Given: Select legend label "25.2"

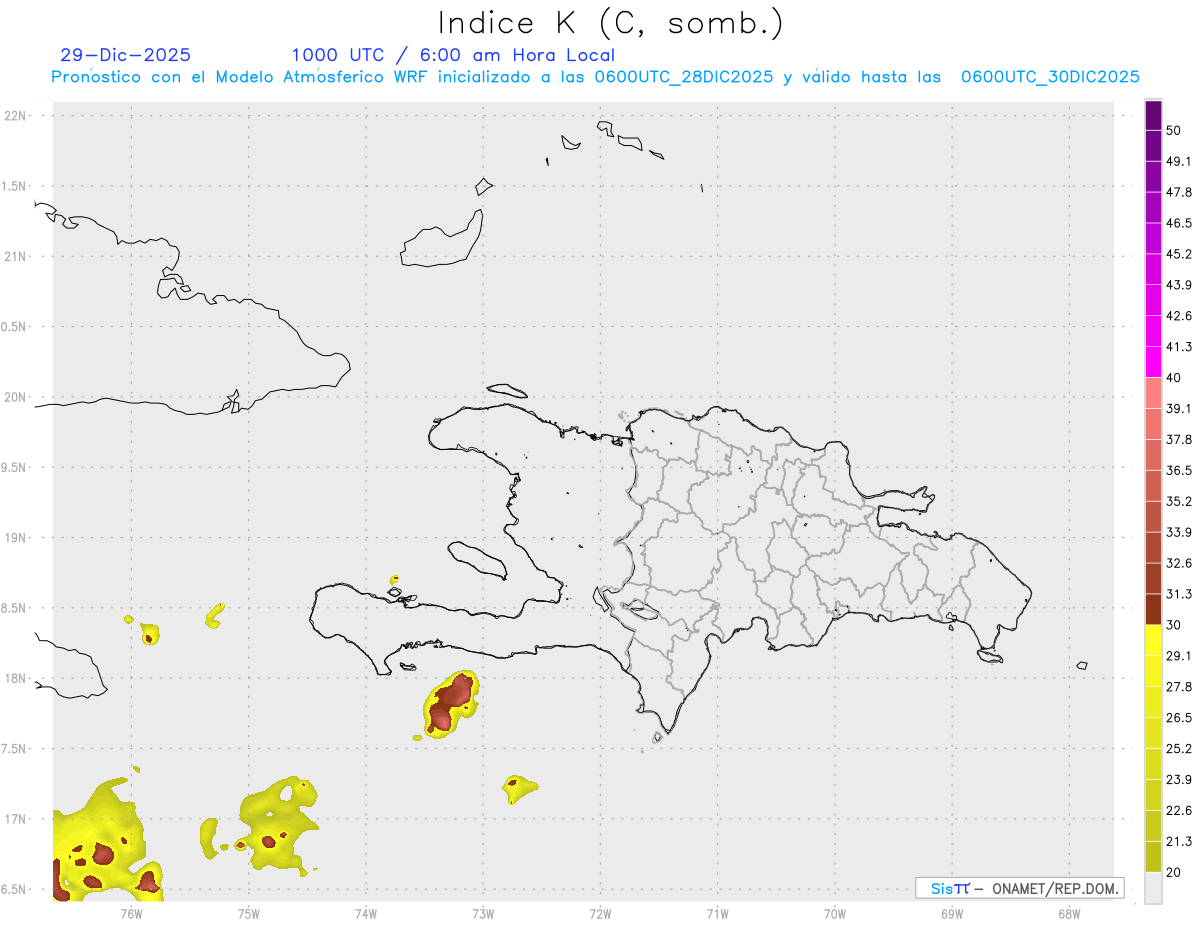Looking at the screenshot, I should click(x=1180, y=748).
